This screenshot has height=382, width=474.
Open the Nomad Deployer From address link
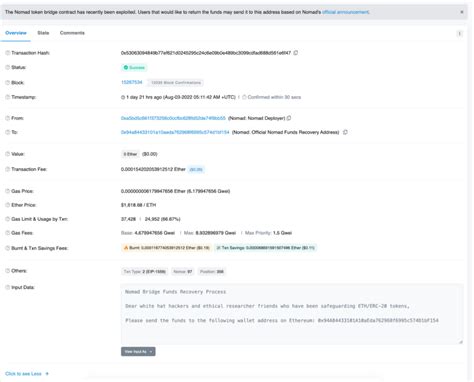[x=173, y=118]
